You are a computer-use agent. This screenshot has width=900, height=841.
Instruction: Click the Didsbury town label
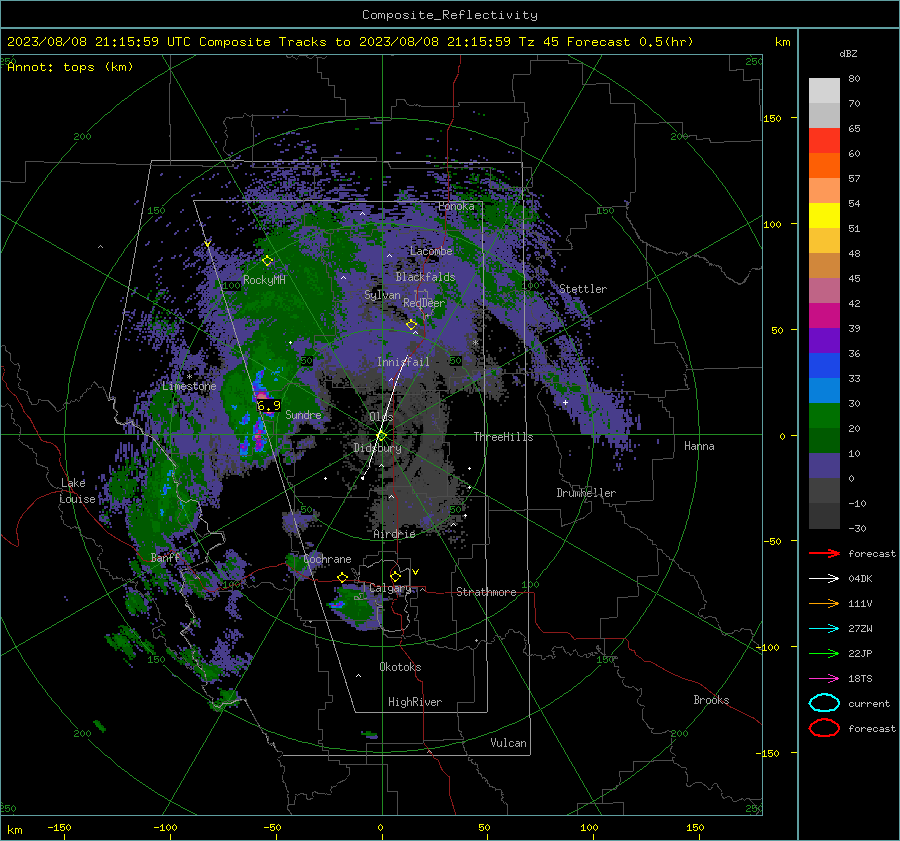click(x=378, y=448)
